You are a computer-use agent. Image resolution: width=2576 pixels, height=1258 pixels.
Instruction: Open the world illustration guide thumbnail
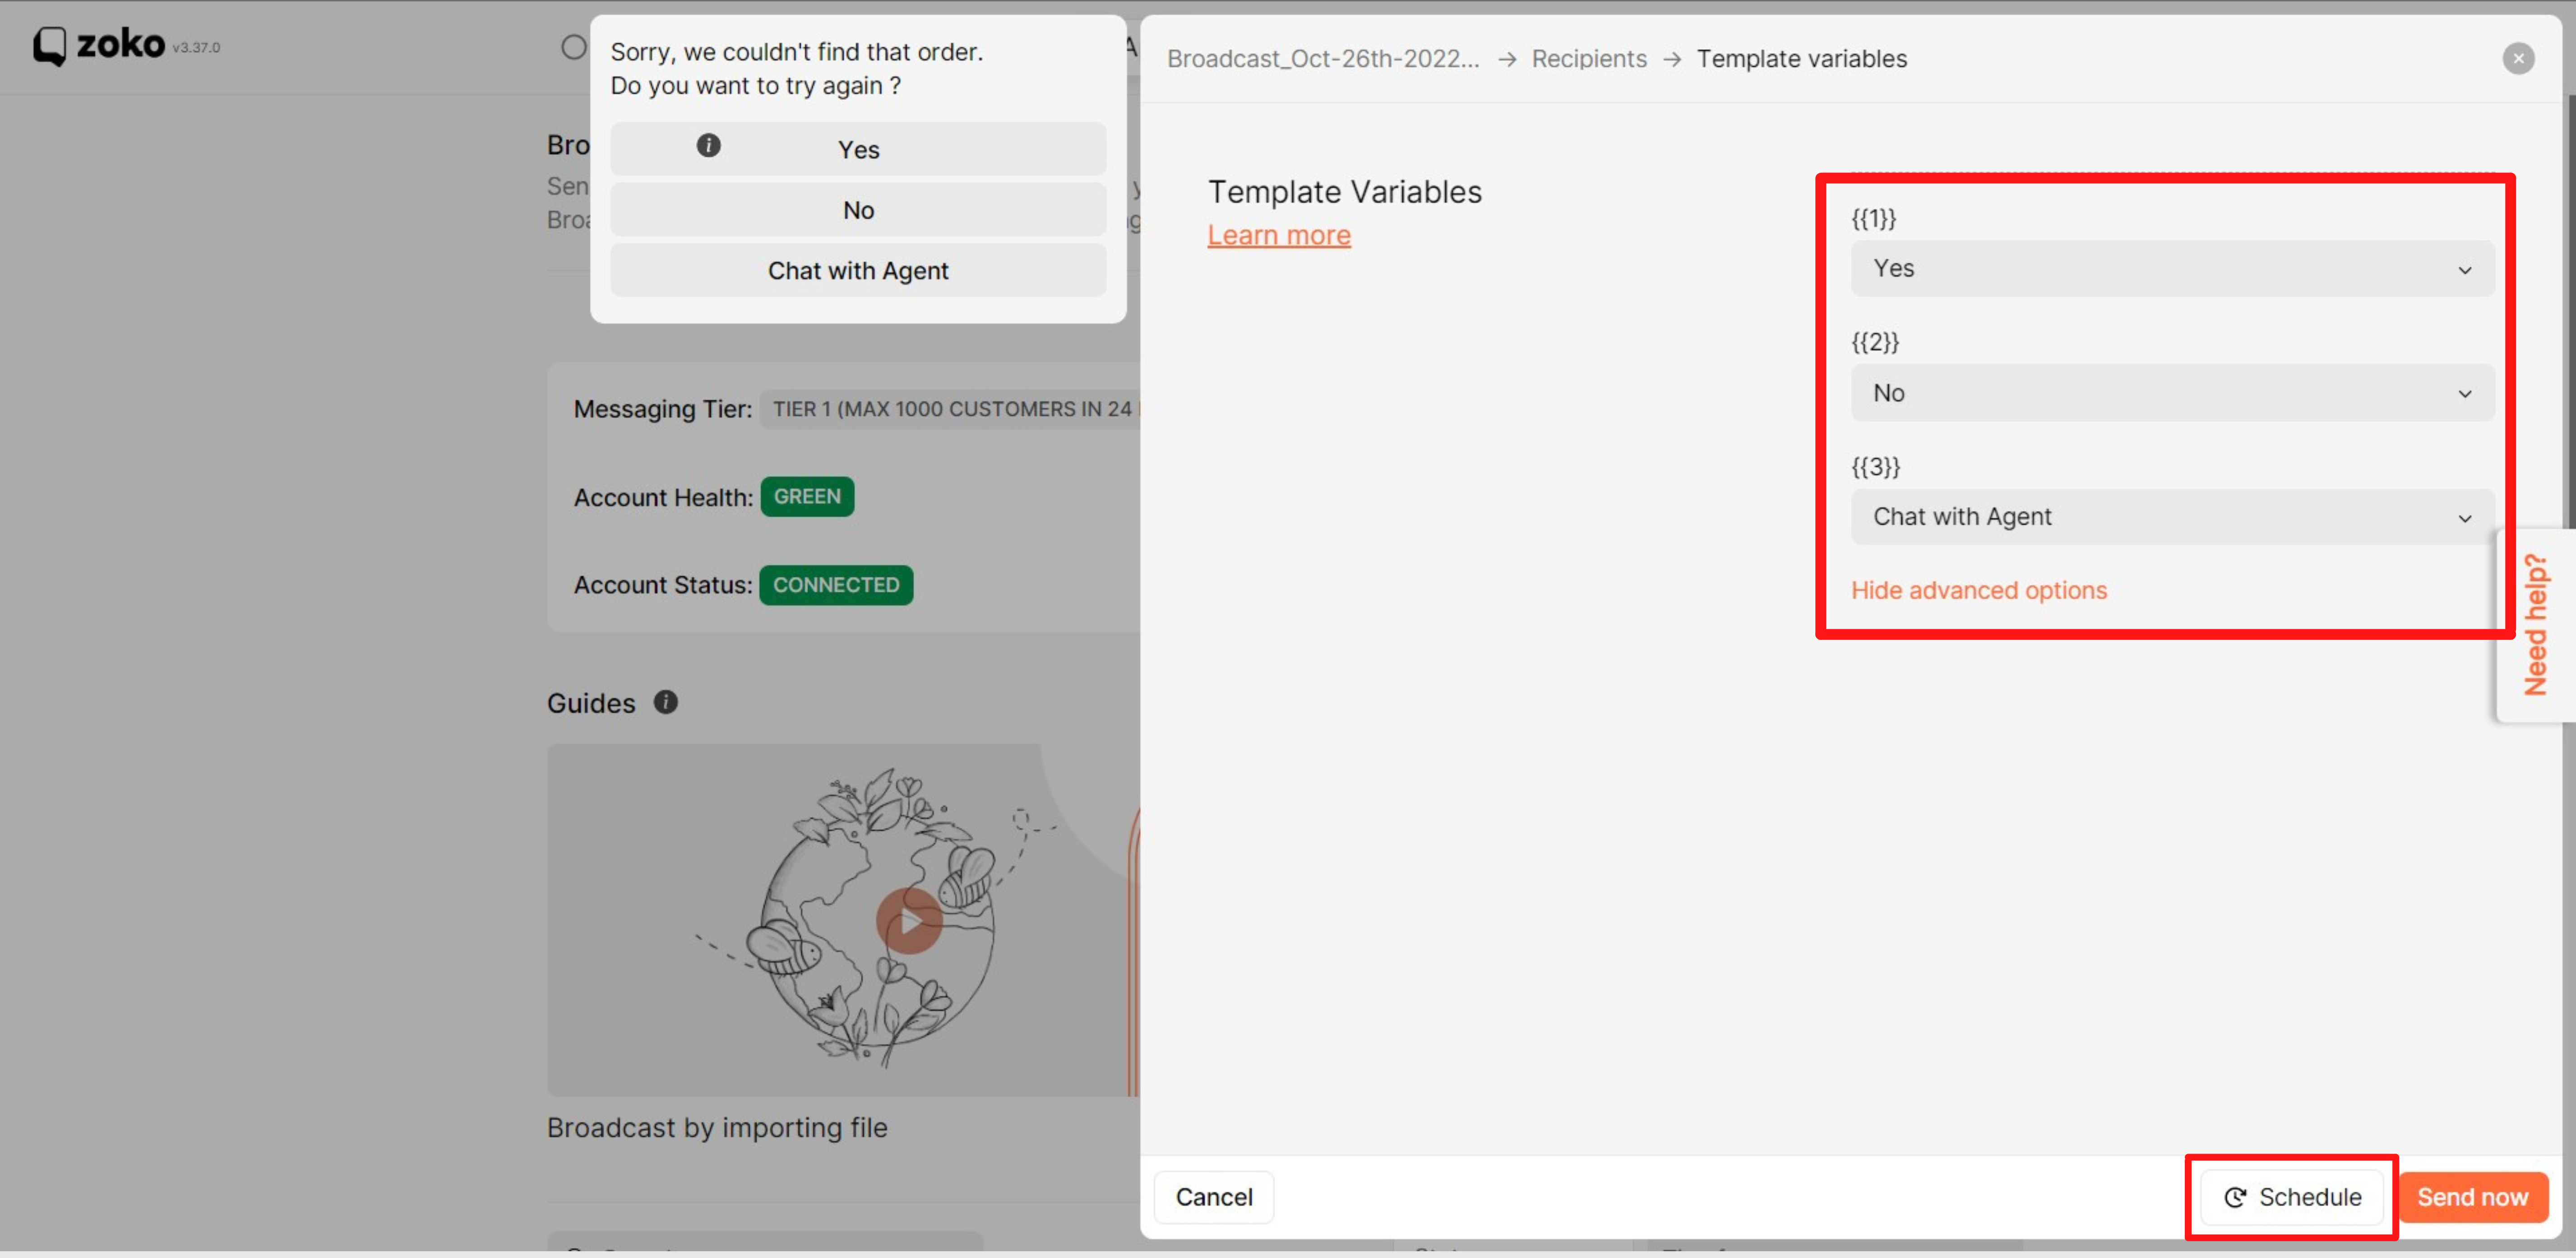point(843,919)
